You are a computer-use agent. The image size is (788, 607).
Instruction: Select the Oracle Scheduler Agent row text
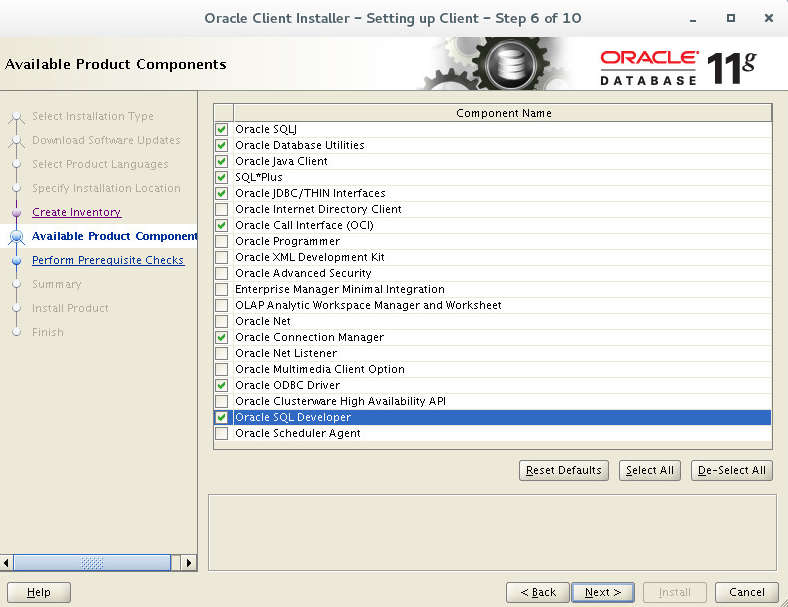coord(298,433)
